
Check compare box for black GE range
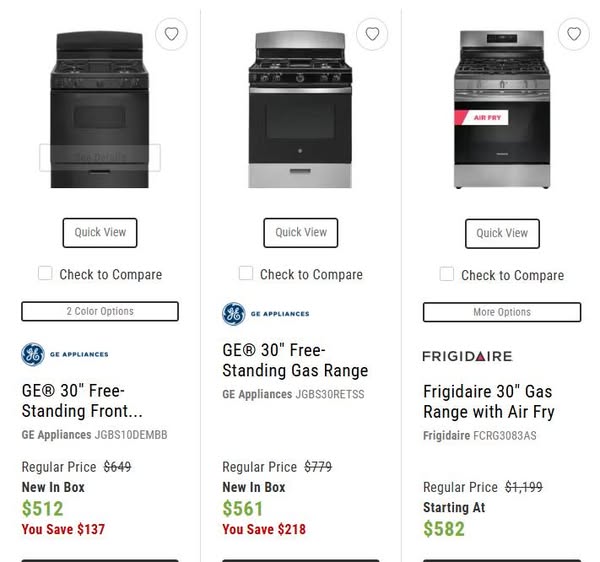45,273
